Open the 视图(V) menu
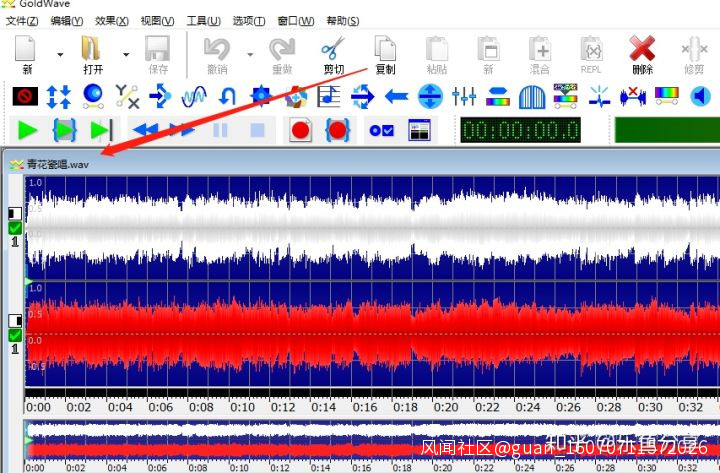This screenshot has width=720, height=473. pos(158,21)
